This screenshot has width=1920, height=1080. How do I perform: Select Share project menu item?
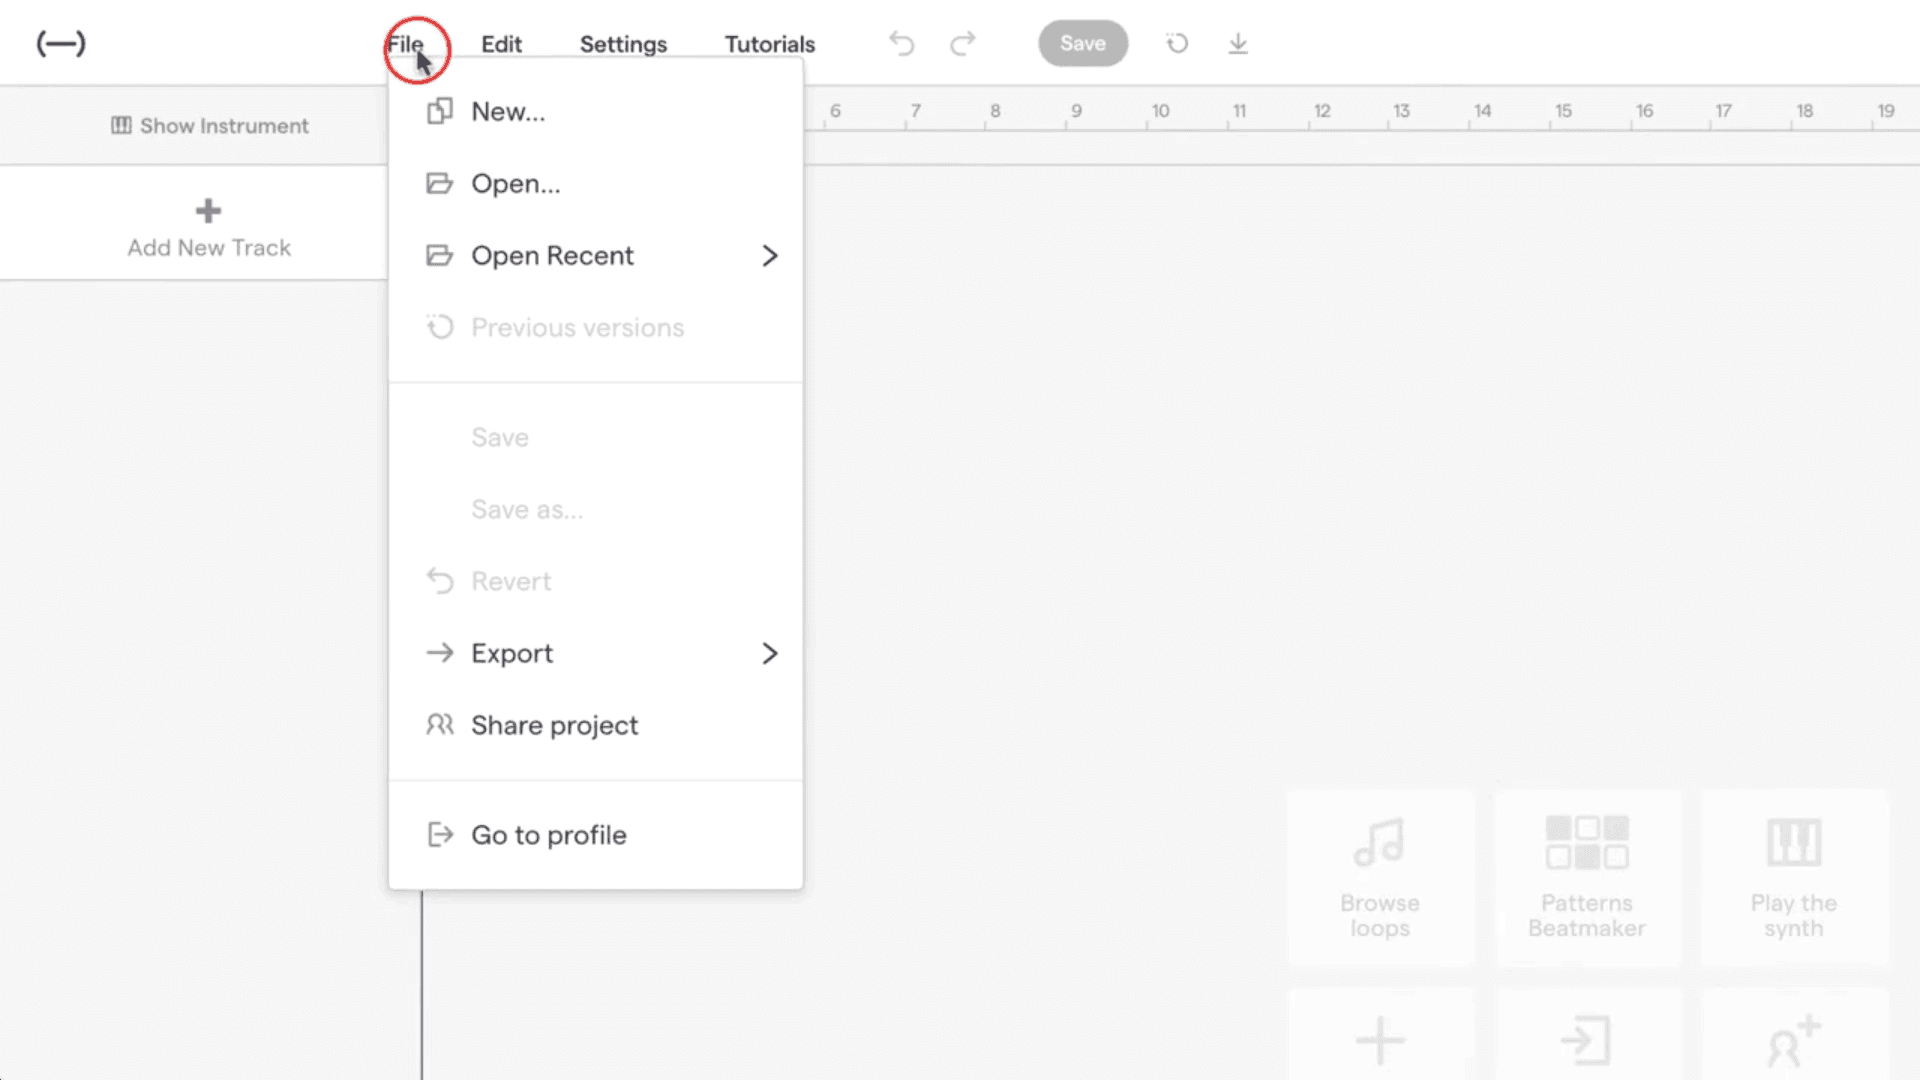[595, 725]
